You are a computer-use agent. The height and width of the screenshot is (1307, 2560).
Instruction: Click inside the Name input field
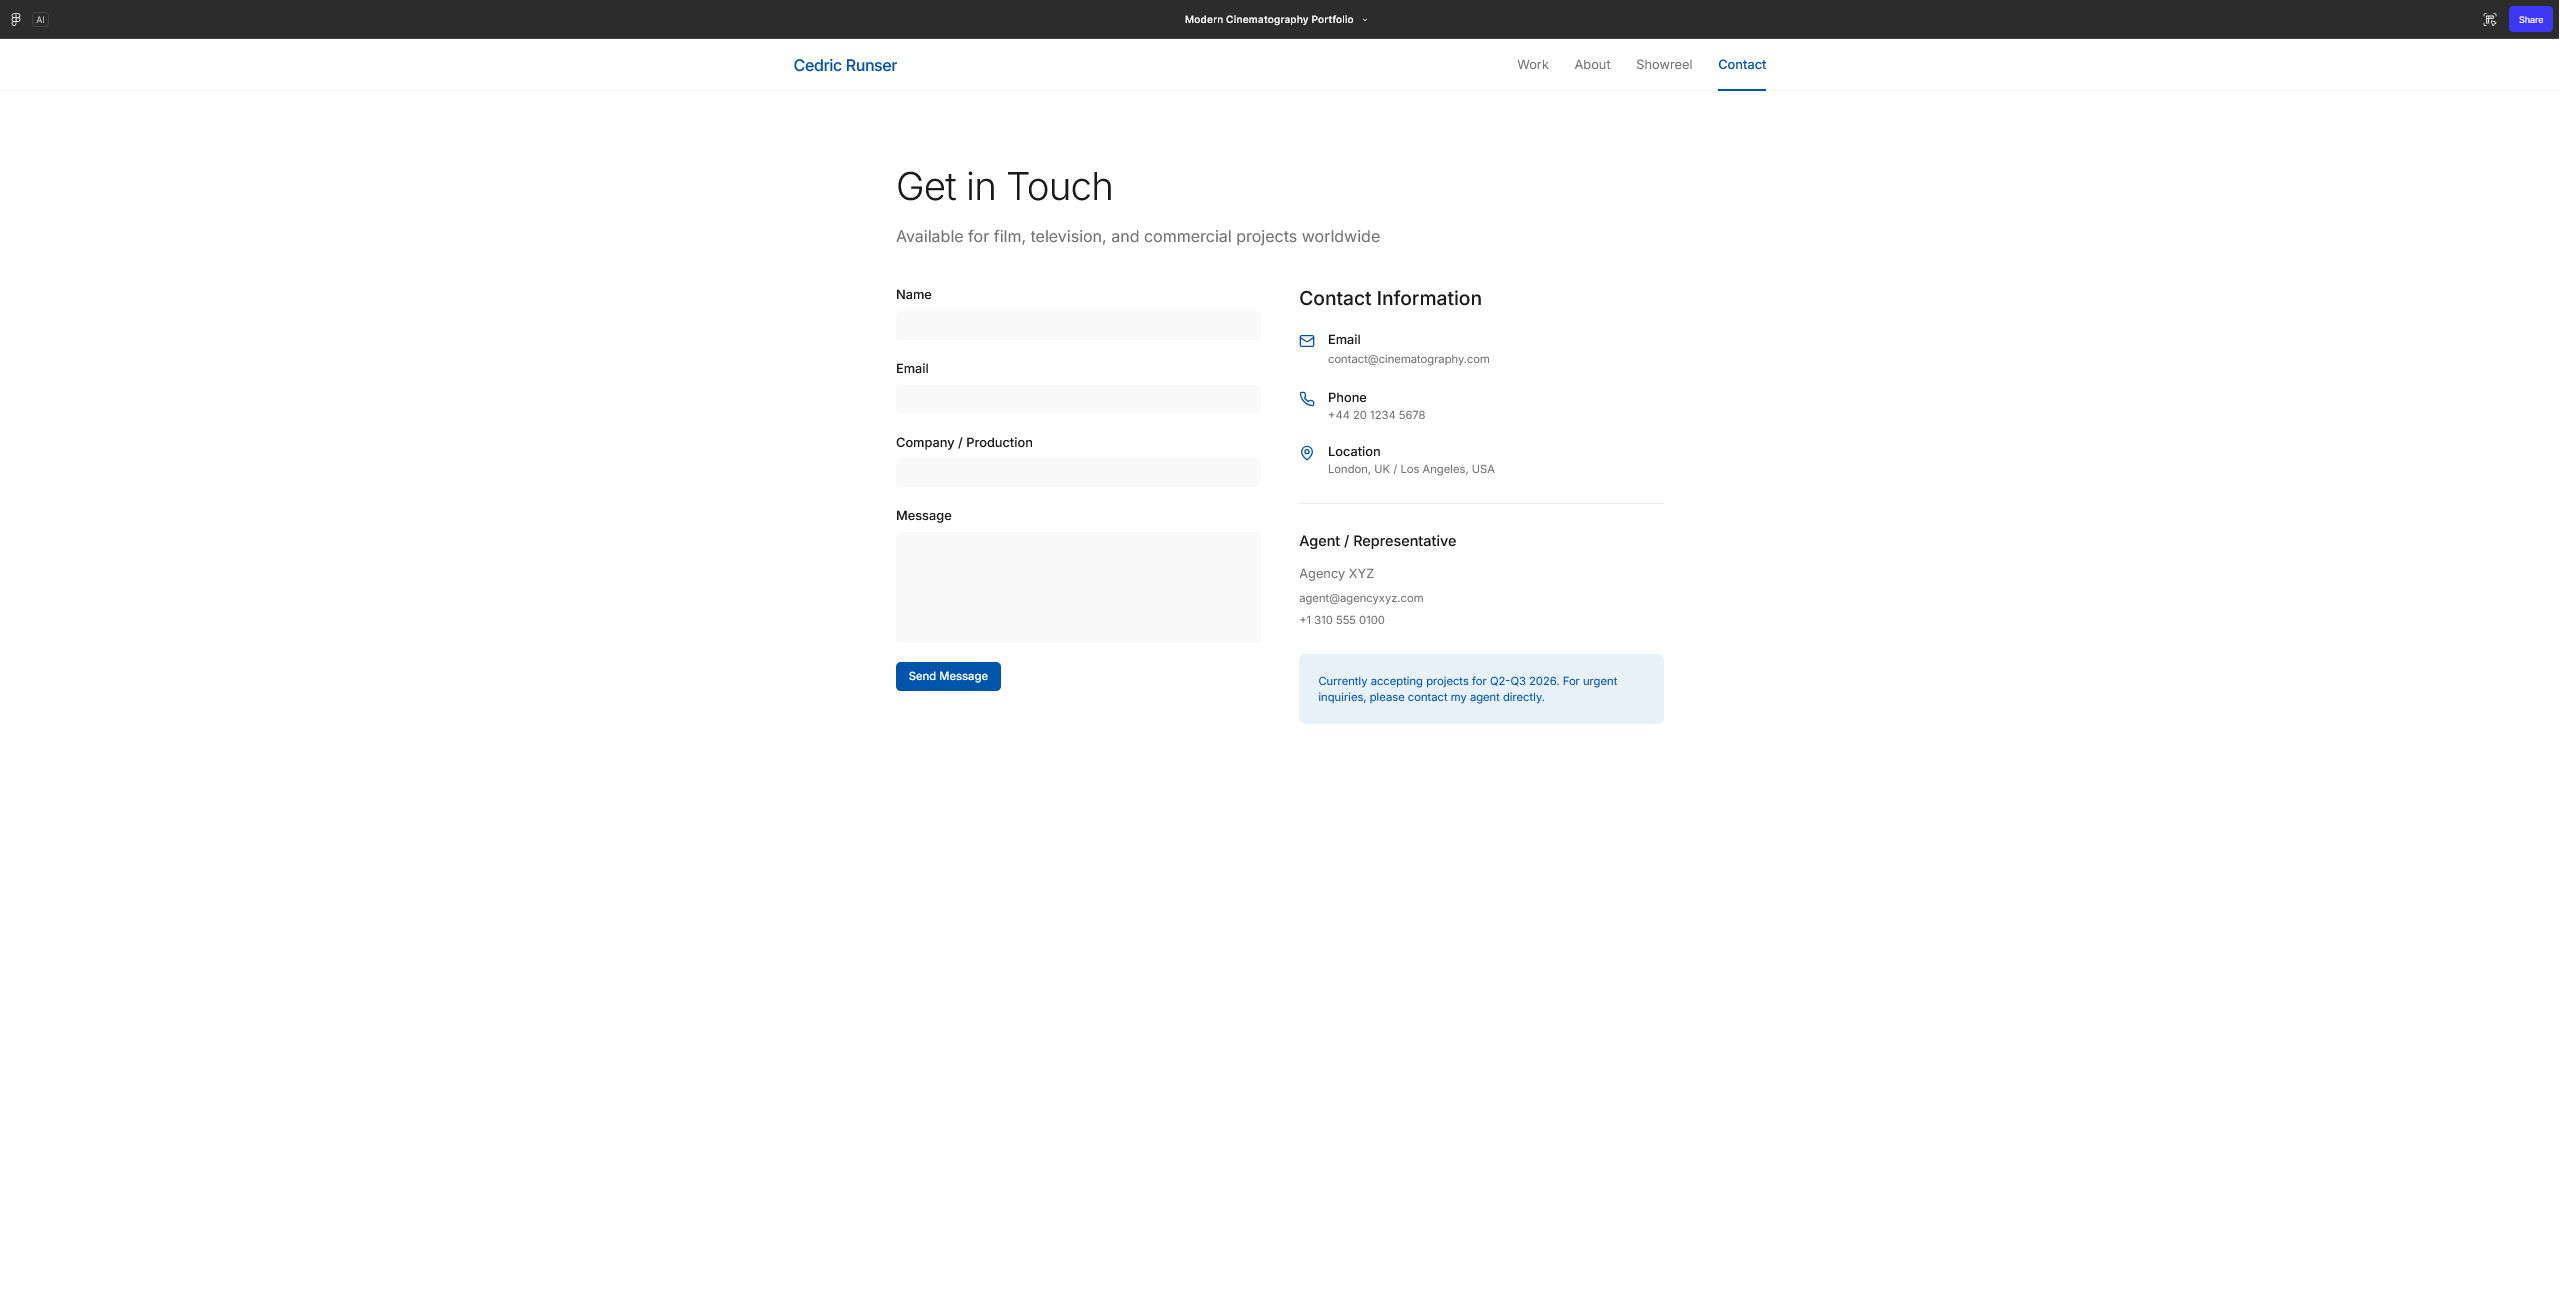pos(1078,325)
